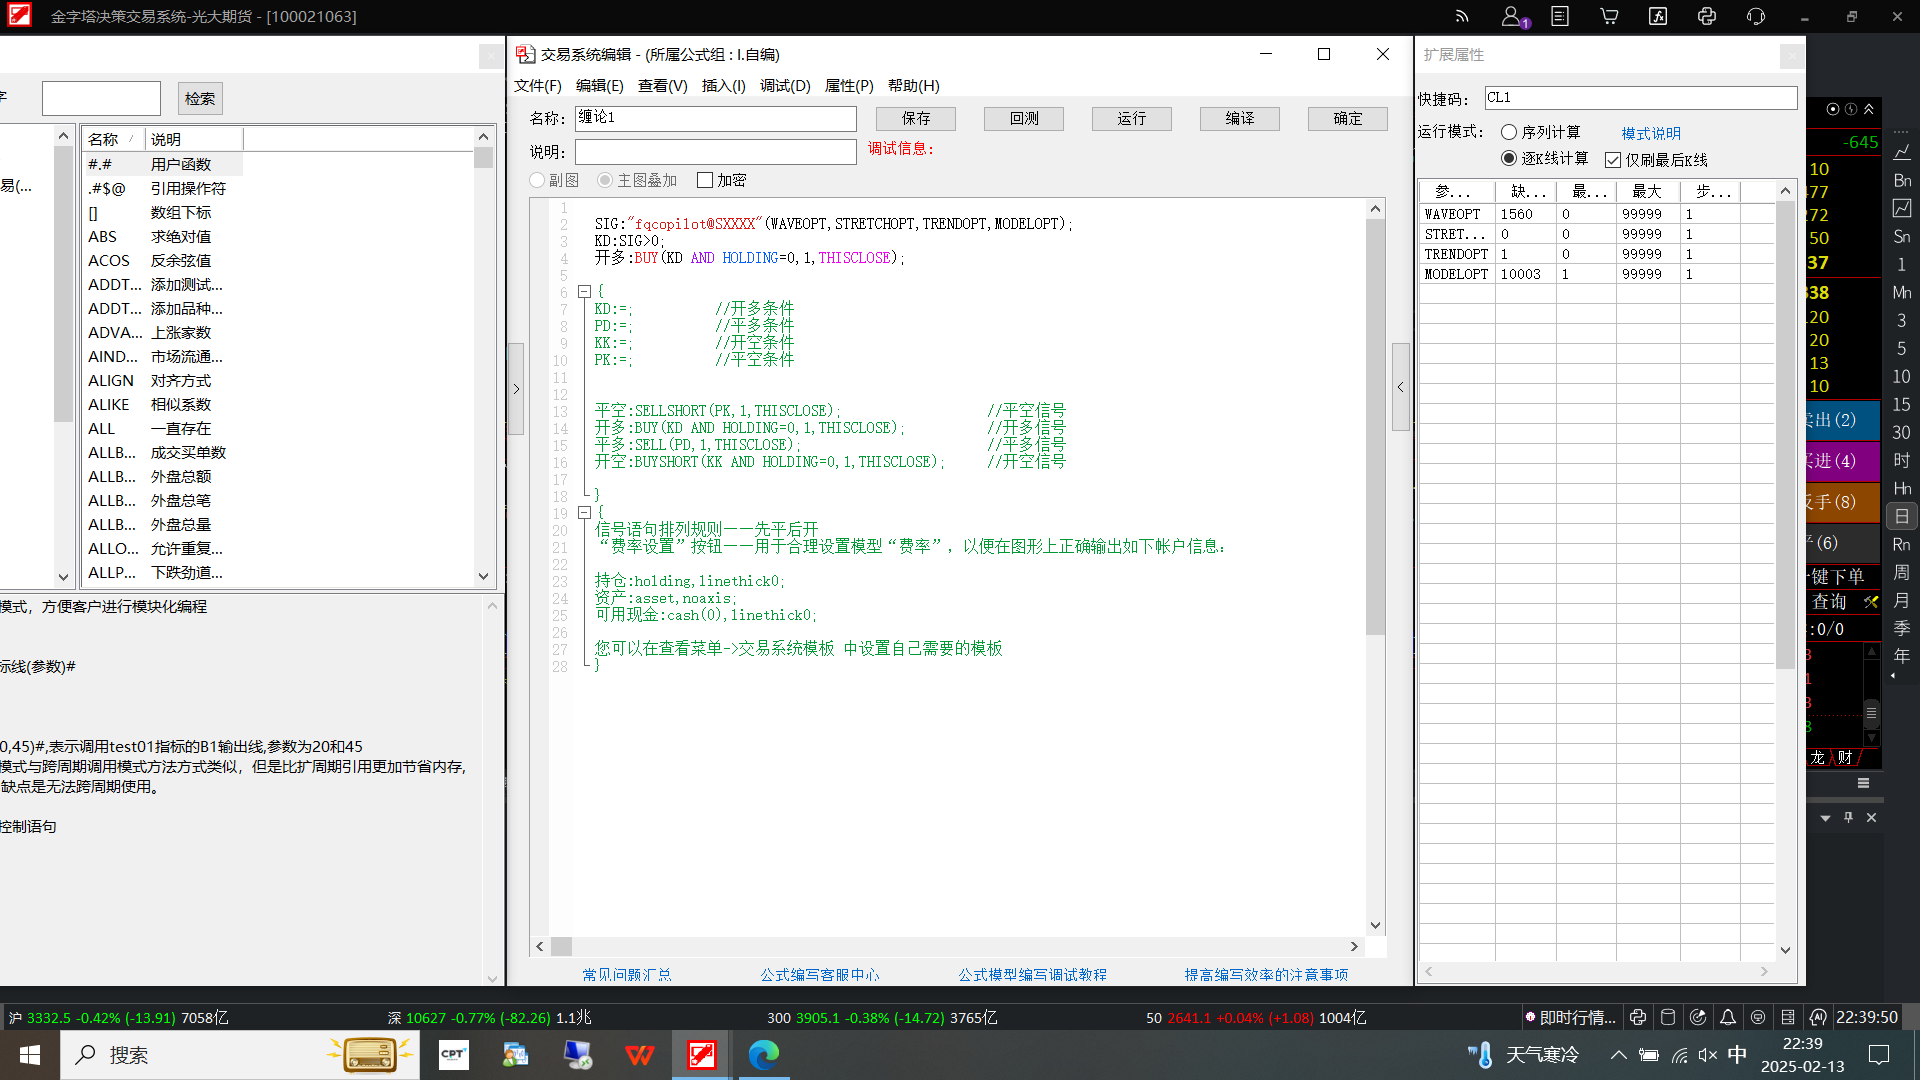Select the 副图 radio option

(537, 180)
